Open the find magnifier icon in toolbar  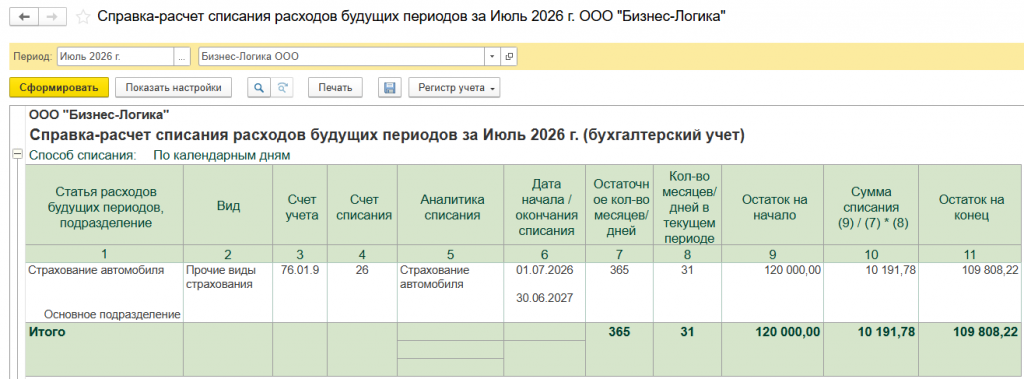(259, 88)
